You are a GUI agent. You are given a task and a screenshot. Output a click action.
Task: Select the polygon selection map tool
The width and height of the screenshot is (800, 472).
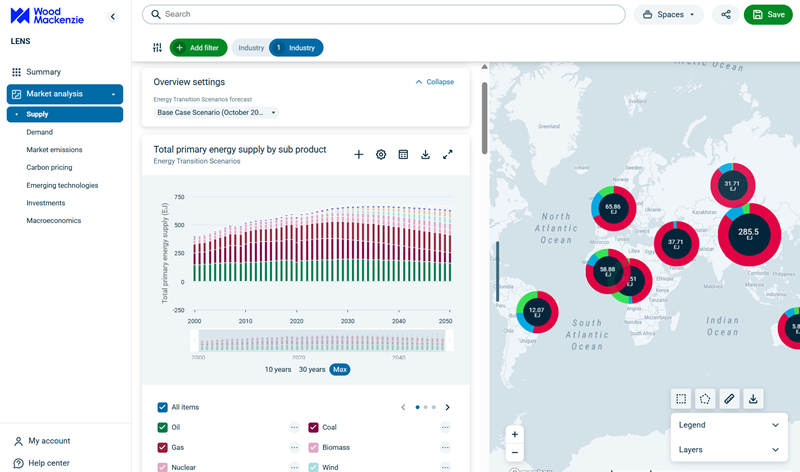pyautogui.click(x=705, y=399)
